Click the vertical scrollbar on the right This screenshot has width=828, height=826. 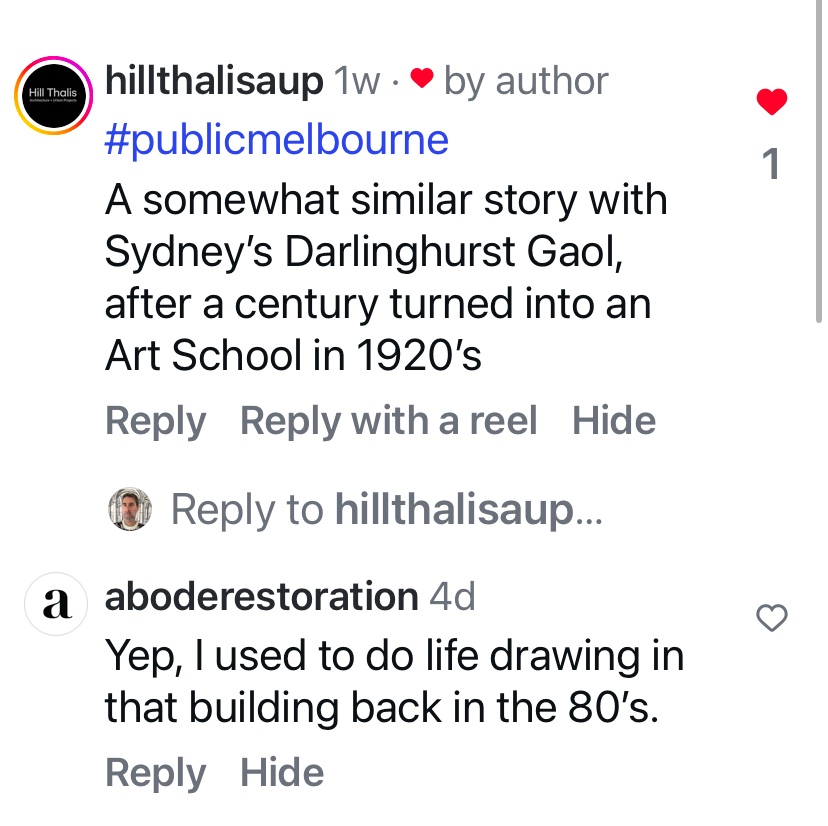pos(819,160)
